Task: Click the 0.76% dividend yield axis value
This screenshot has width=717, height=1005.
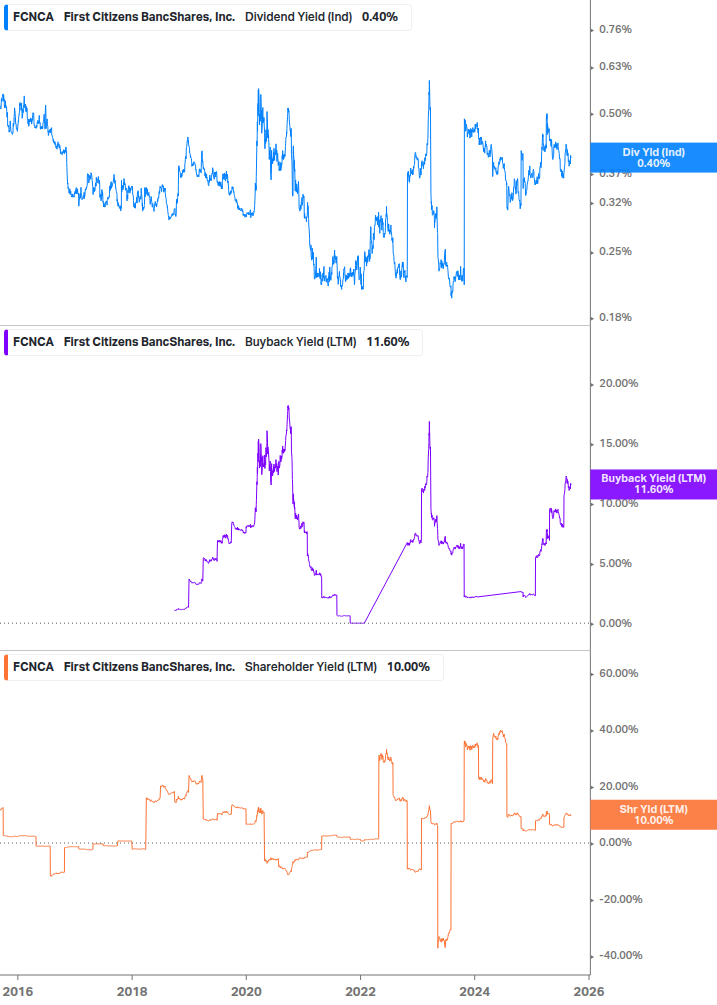Action: click(615, 29)
